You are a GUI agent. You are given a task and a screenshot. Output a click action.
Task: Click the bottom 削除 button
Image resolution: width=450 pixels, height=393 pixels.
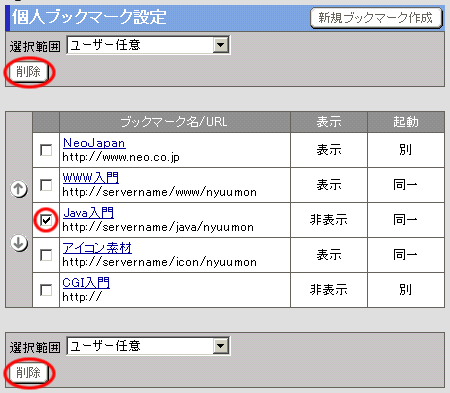coord(29,373)
